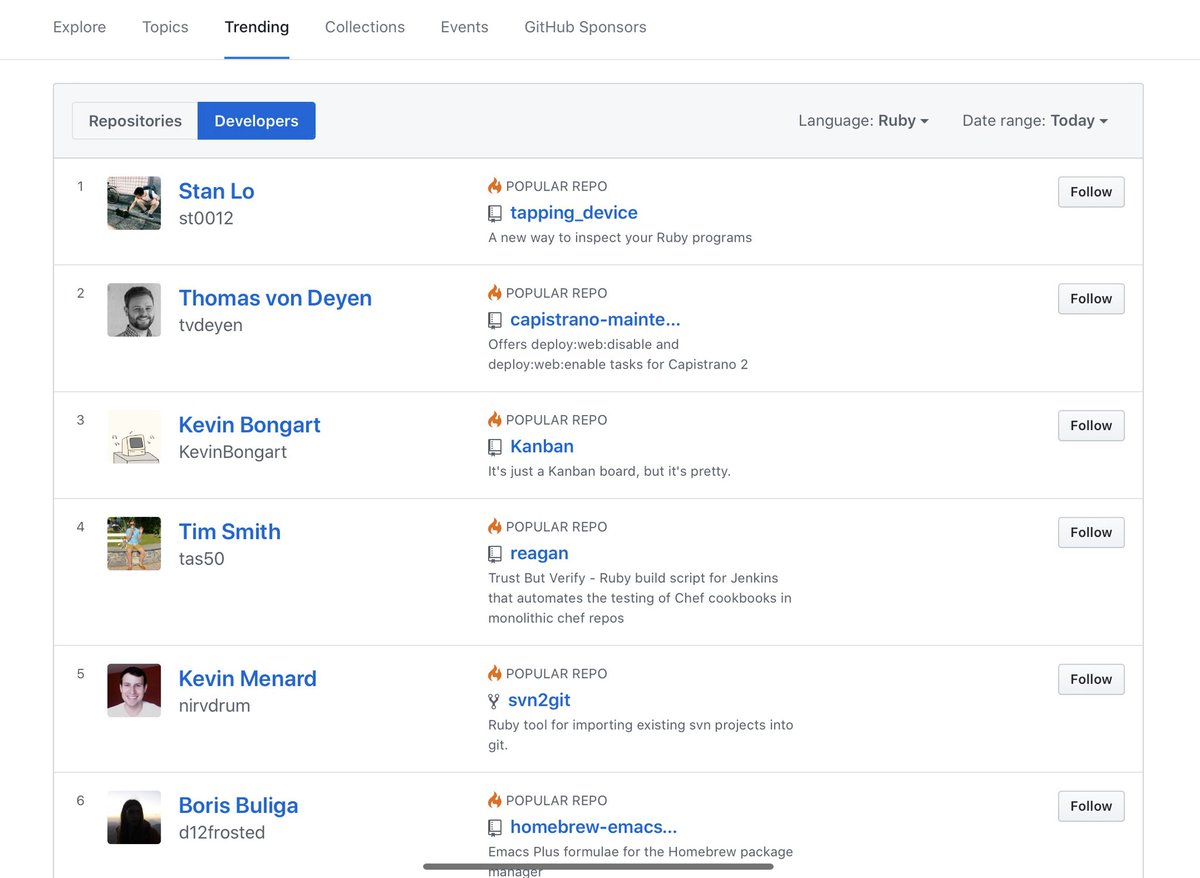The height and width of the screenshot is (878, 1200).
Task: Open the homebrew-emacs... repository link
Action: pos(594,828)
